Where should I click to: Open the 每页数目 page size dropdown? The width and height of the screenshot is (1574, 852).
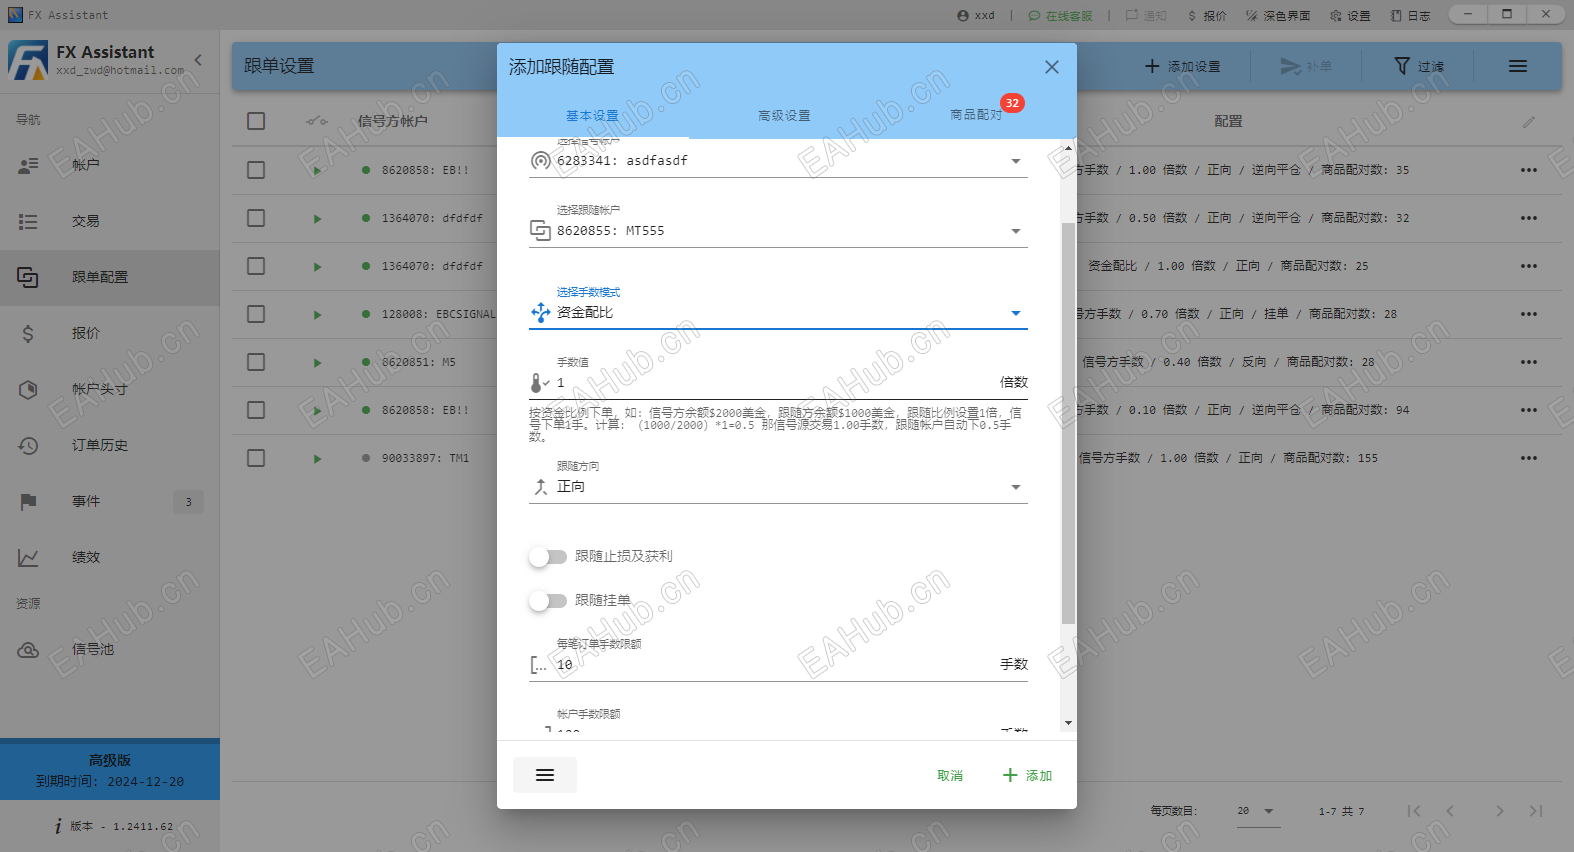point(1258,811)
